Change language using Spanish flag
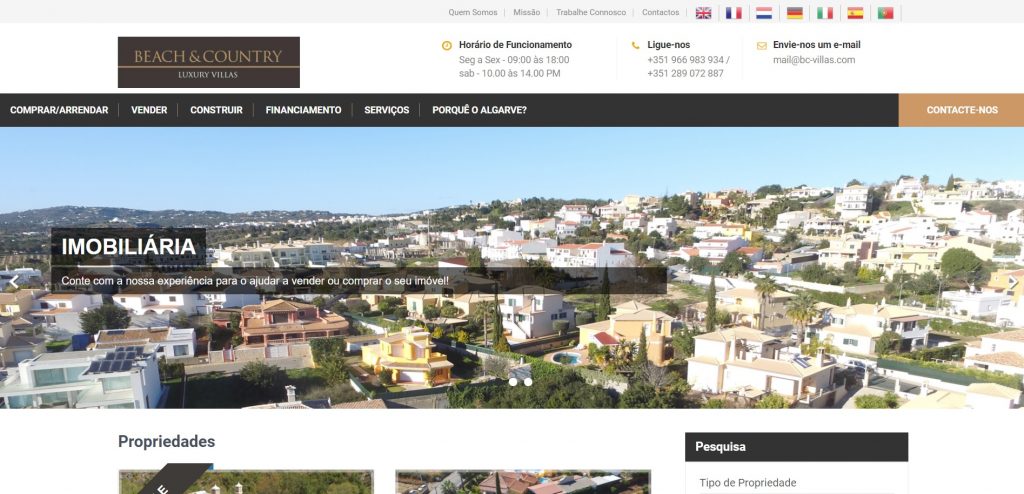Viewport: 1024px width, 494px height. (x=855, y=12)
